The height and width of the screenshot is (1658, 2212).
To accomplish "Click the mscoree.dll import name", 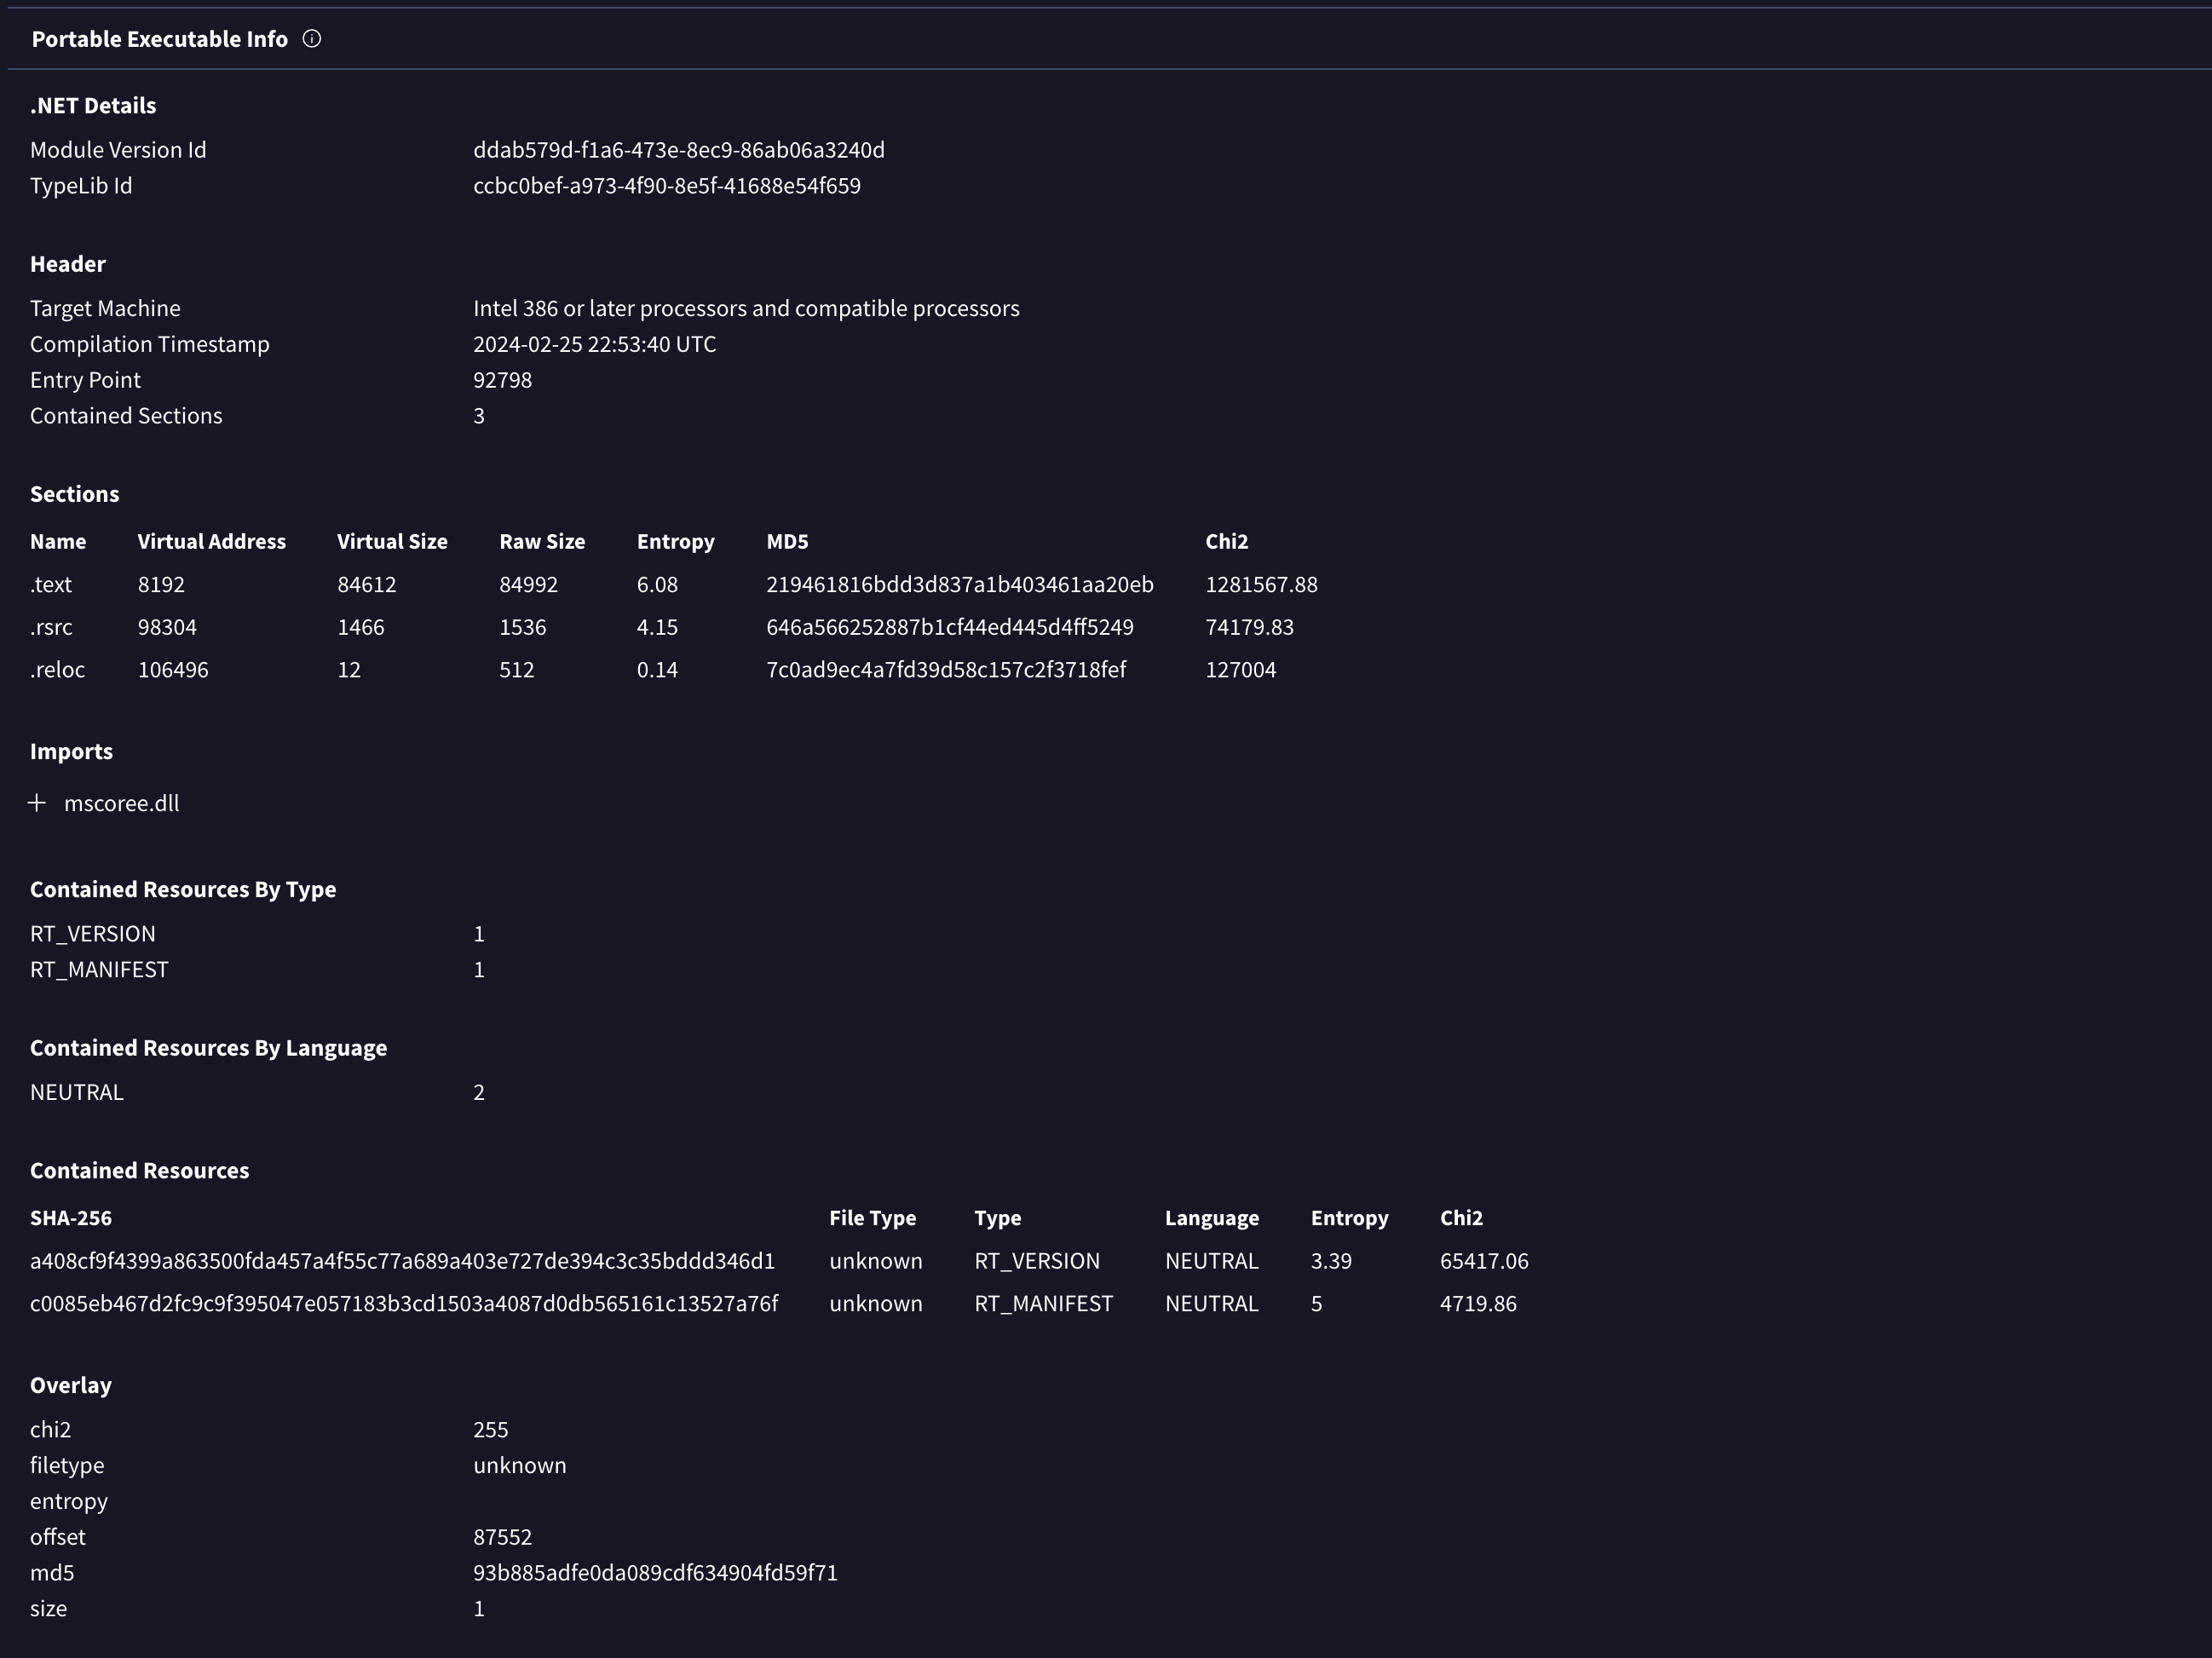I will 121,803.
